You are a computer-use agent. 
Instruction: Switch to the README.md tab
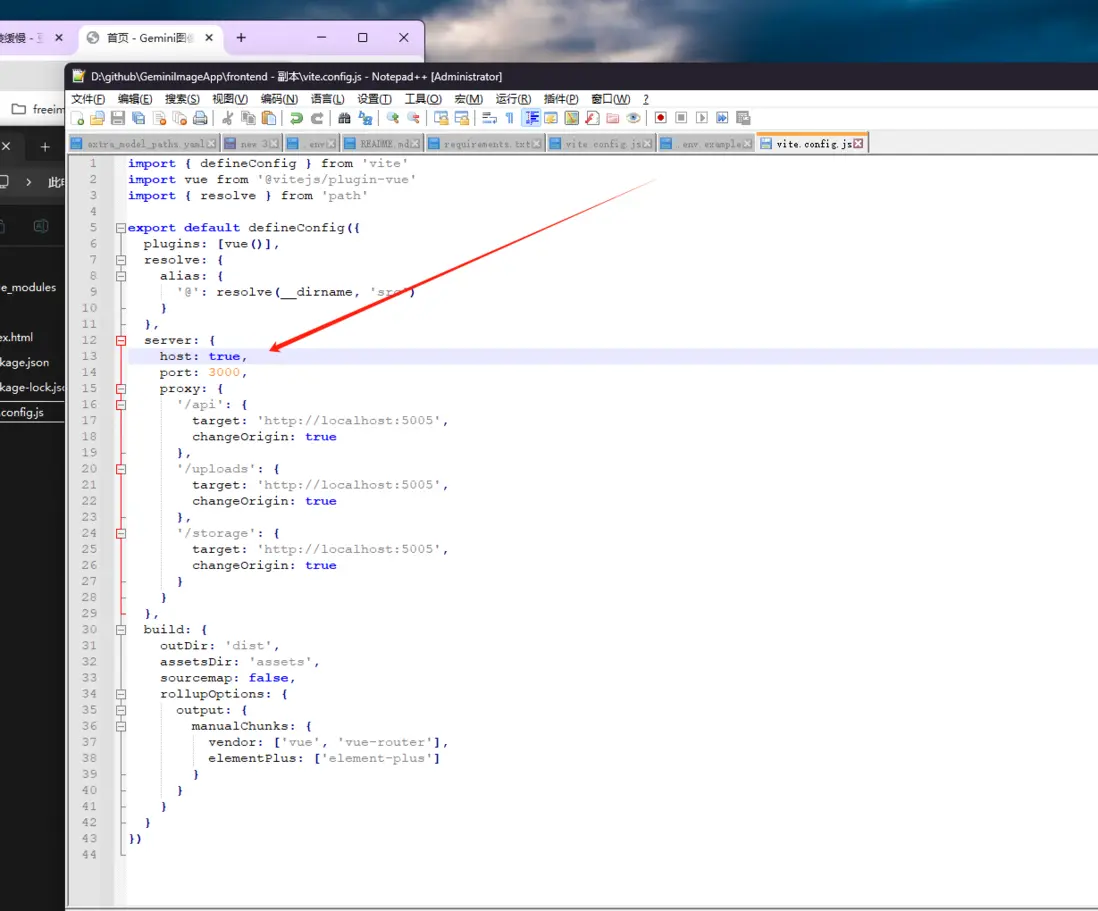point(383,144)
